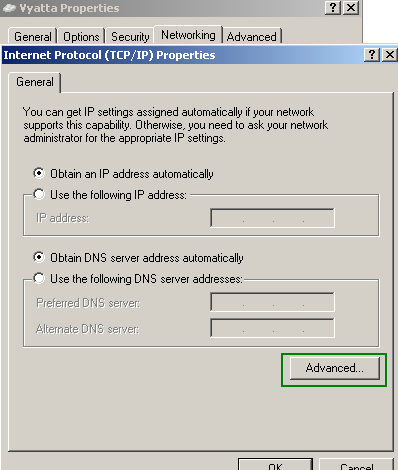Screen dimensions: 398x470
Task: Click the help question mark in Vyatta Properties
Action: [333, 8]
